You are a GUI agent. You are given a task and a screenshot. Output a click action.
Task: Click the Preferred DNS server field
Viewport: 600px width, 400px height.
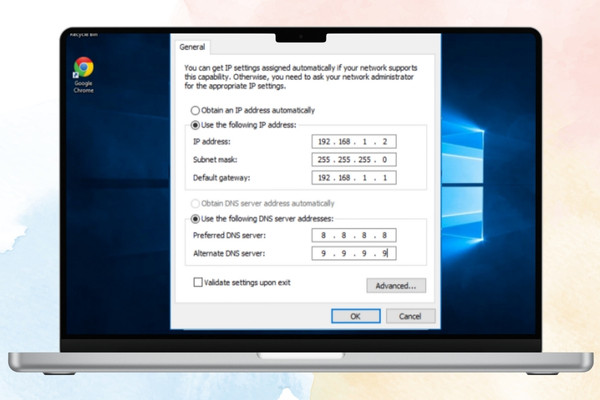[354, 235]
